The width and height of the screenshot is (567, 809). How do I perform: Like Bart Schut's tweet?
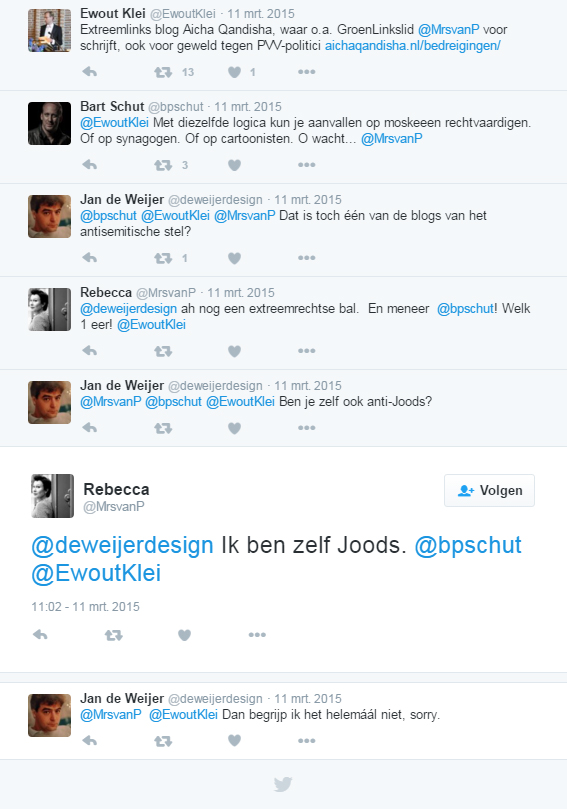click(234, 165)
